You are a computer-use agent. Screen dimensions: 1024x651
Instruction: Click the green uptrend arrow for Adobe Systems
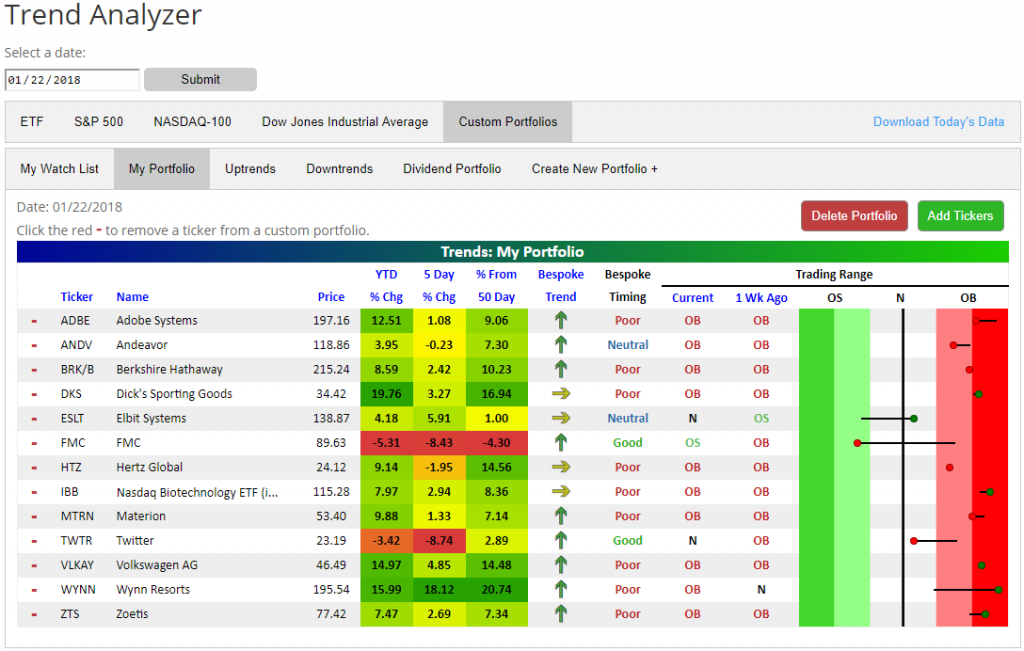[x=561, y=321]
